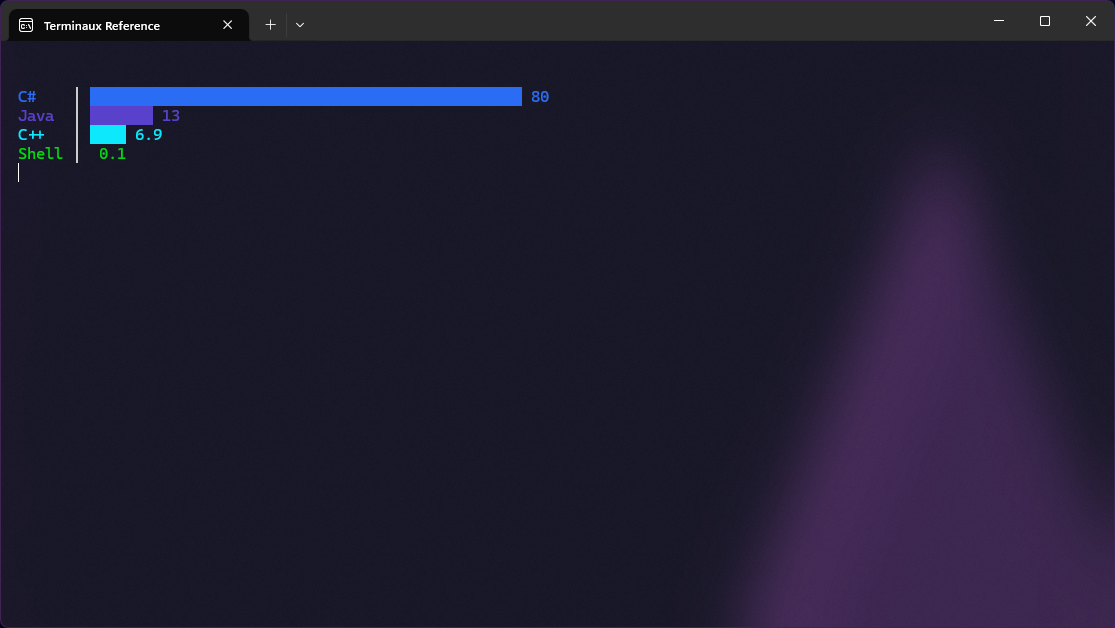Click the purple Java bar
The image size is (1115, 628).
[121, 116]
